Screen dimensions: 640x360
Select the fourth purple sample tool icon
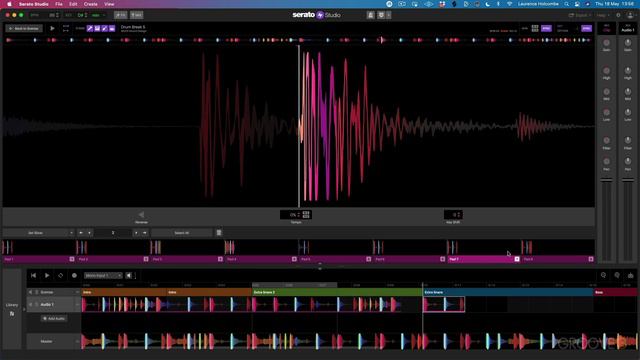pos(112,29)
